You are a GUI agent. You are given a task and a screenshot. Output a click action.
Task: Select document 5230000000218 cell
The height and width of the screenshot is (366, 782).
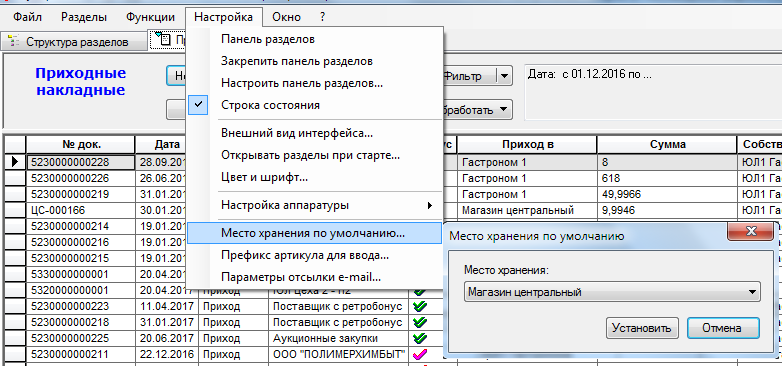(81, 322)
